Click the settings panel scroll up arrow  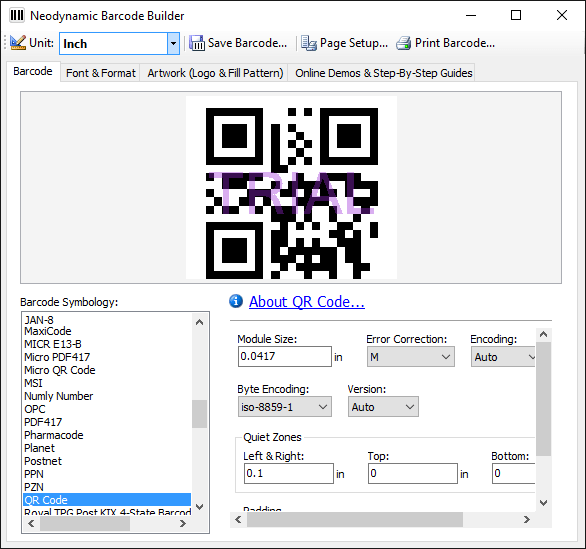click(543, 334)
